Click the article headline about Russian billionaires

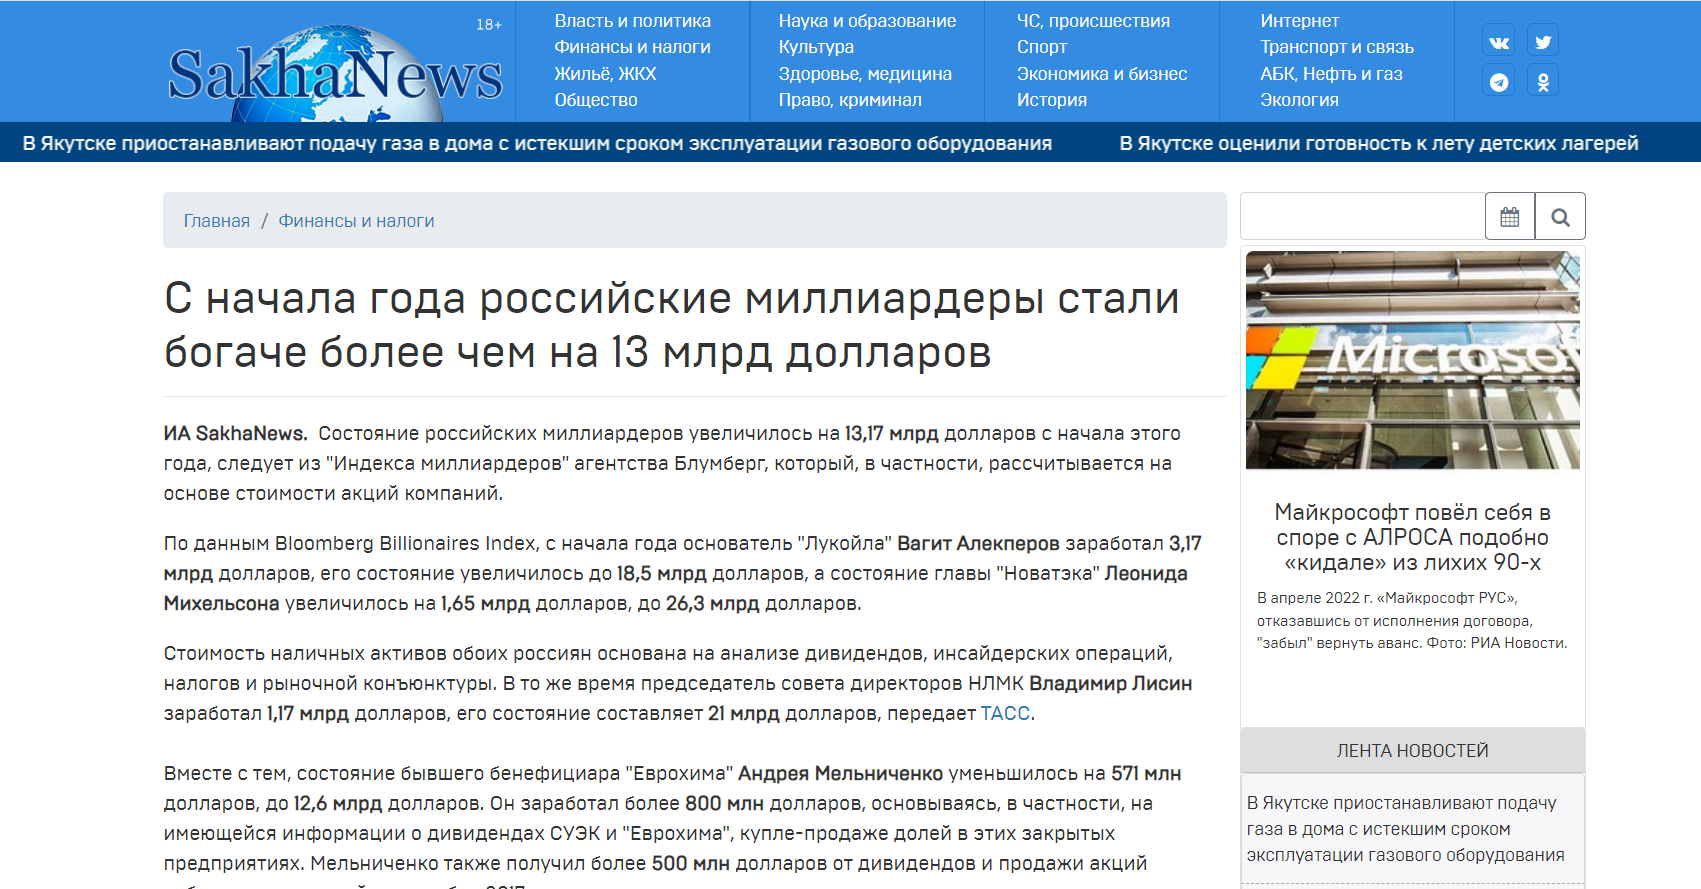[x=672, y=325]
